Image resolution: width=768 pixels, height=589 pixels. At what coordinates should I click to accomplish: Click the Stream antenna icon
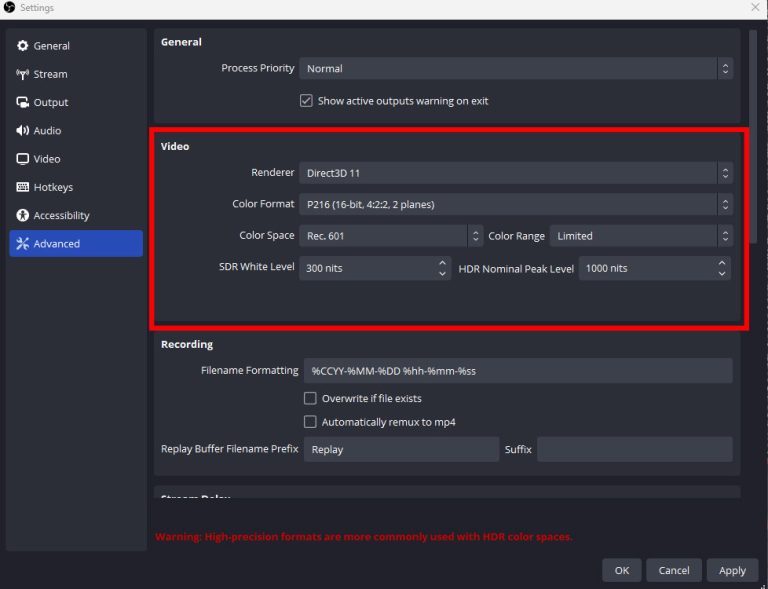(23, 74)
